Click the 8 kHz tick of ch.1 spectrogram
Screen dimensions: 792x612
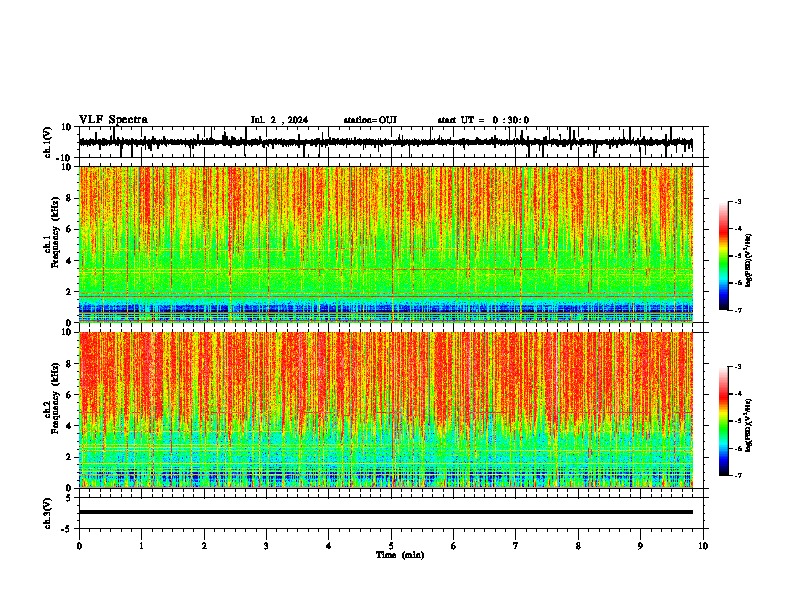(69, 198)
